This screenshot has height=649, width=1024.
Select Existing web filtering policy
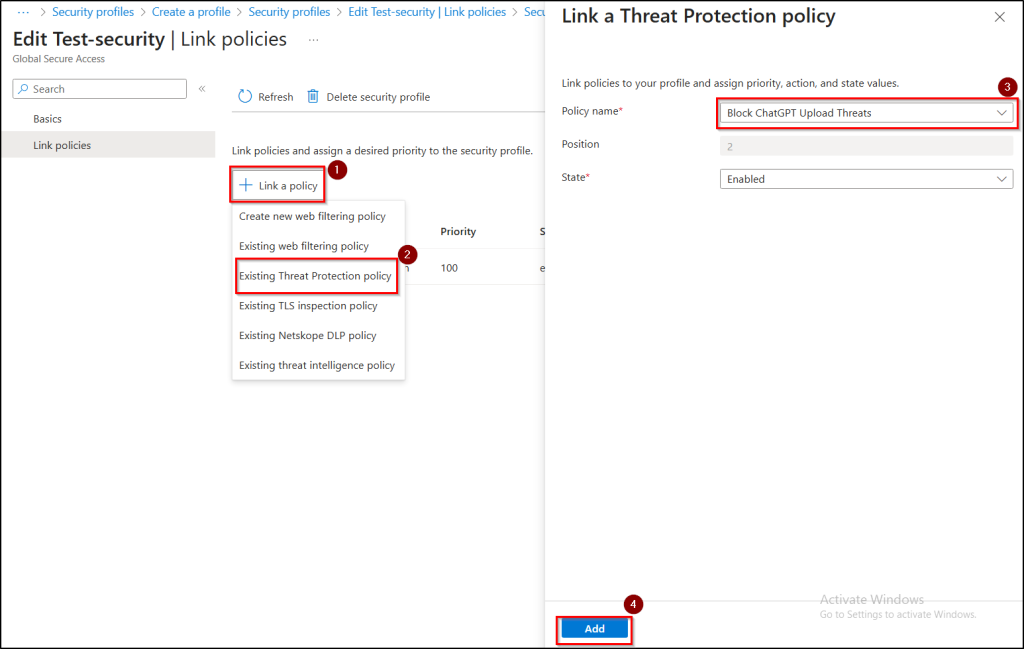tap(304, 246)
